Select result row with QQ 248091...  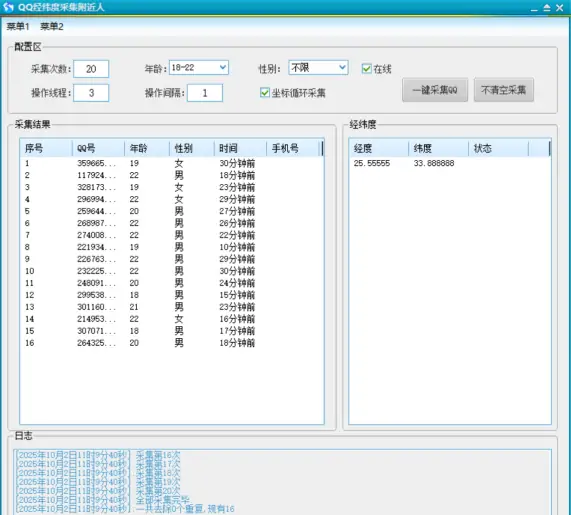coord(172,283)
